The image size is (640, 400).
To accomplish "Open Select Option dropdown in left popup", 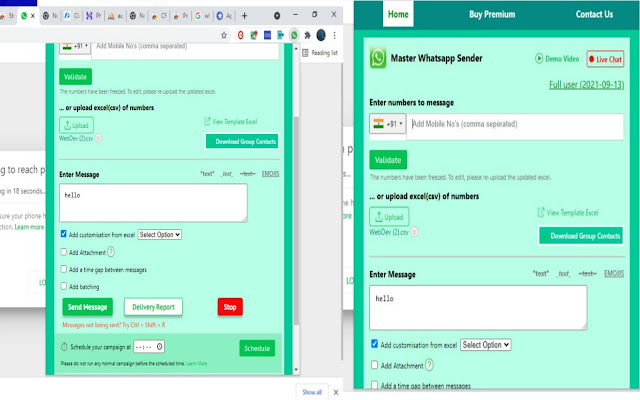I will point(160,235).
